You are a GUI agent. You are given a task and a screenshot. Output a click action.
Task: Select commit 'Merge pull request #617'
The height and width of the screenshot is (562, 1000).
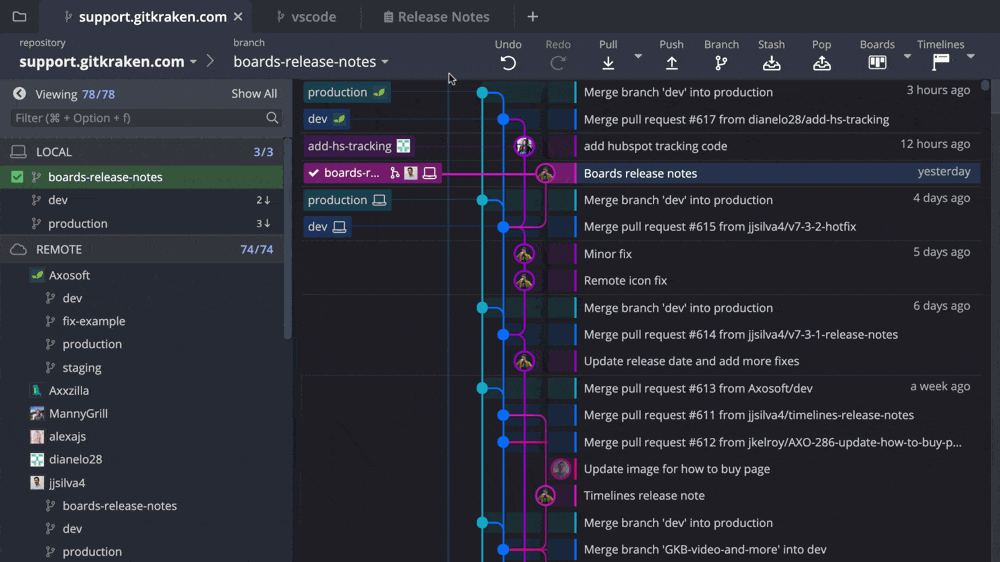736,119
